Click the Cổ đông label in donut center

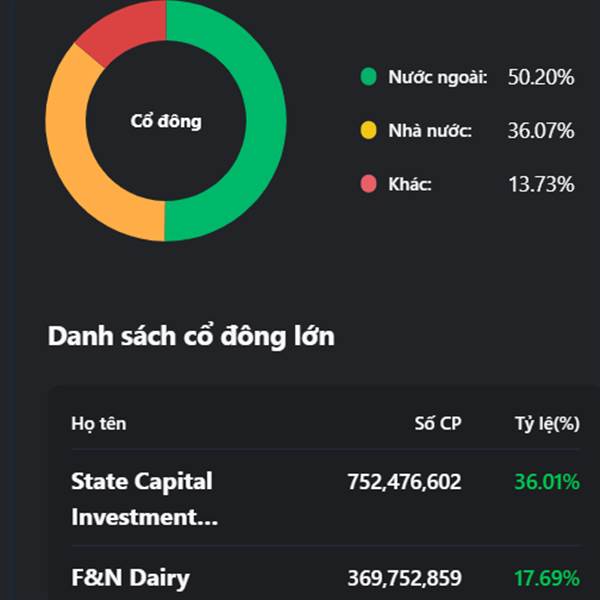coord(166,122)
